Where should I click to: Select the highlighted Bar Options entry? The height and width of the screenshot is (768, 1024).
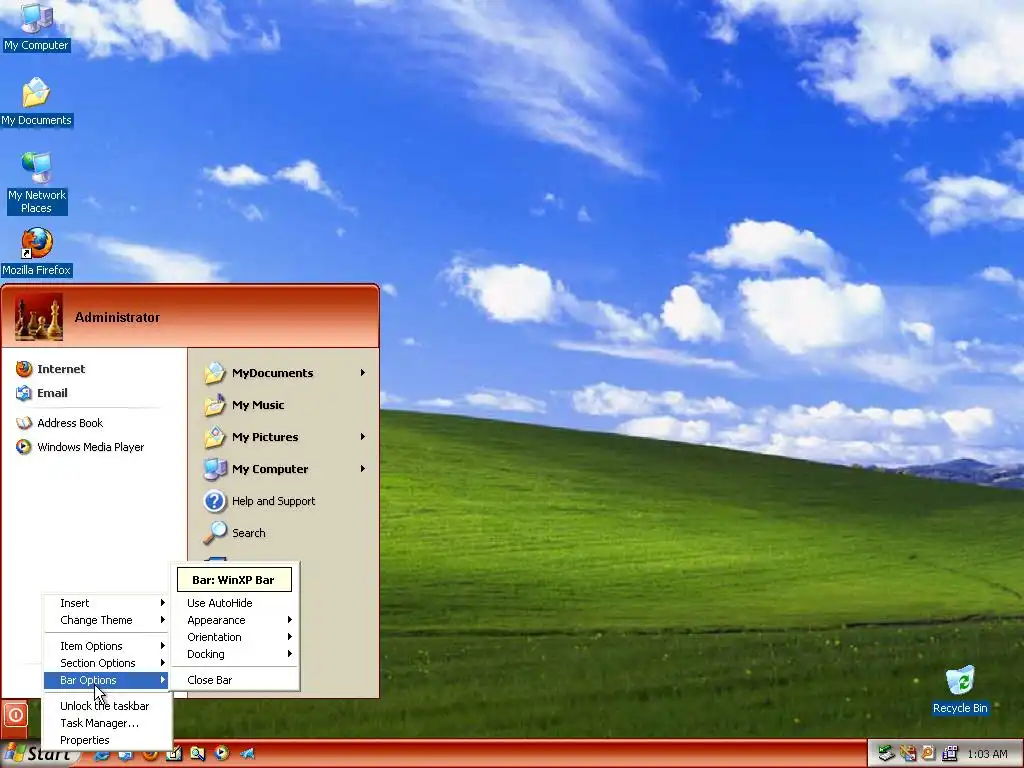(107, 680)
